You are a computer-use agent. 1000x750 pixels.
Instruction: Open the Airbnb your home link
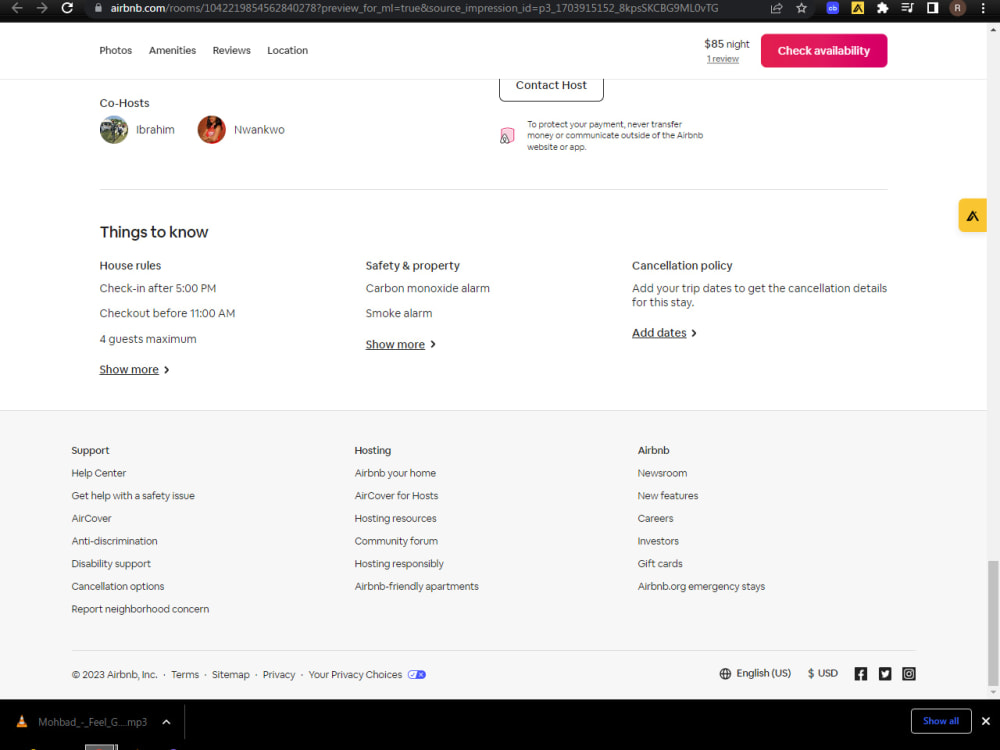(395, 473)
